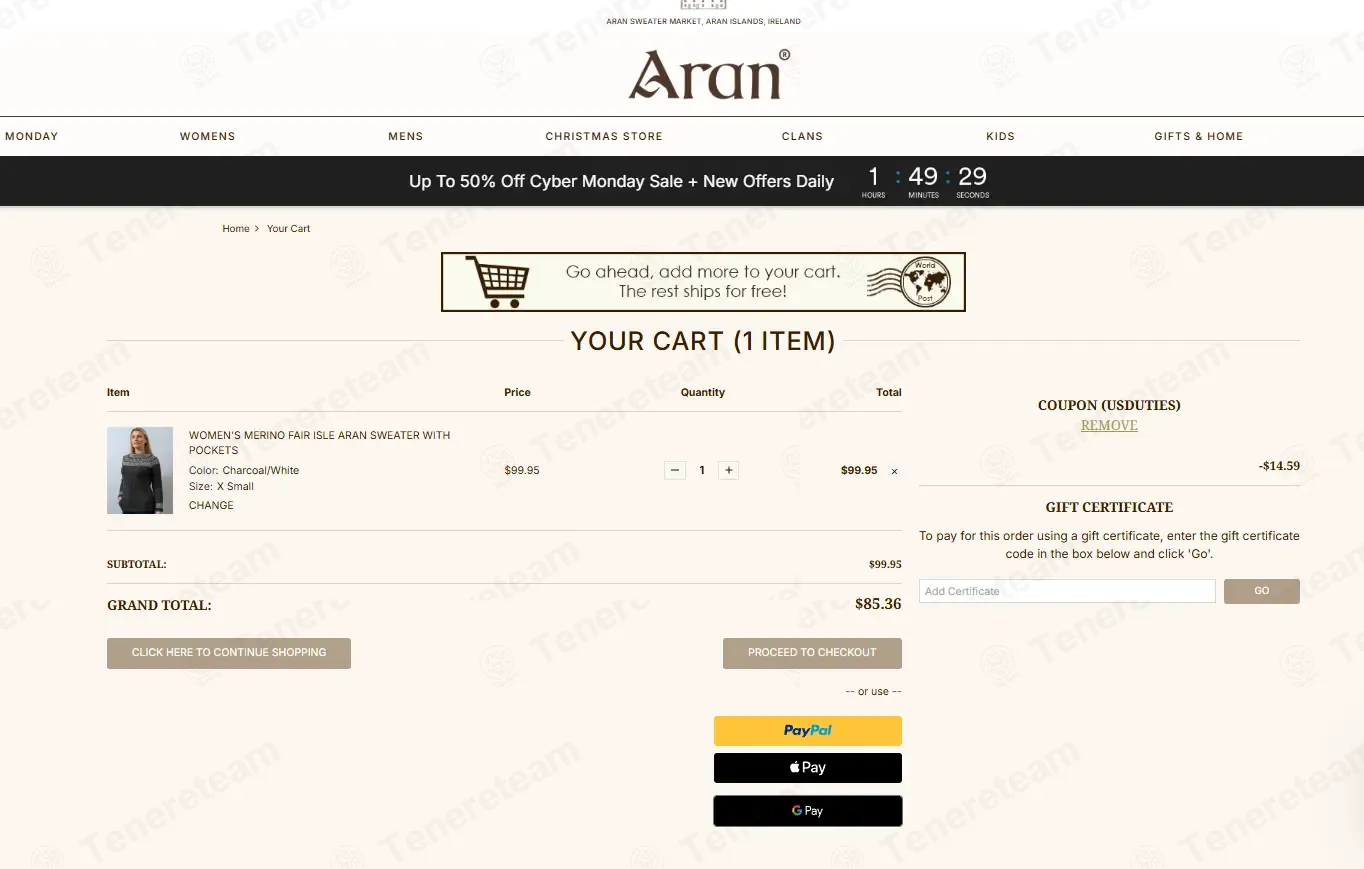Open the Monday menu item
1364x869 pixels.
point(31,136)
